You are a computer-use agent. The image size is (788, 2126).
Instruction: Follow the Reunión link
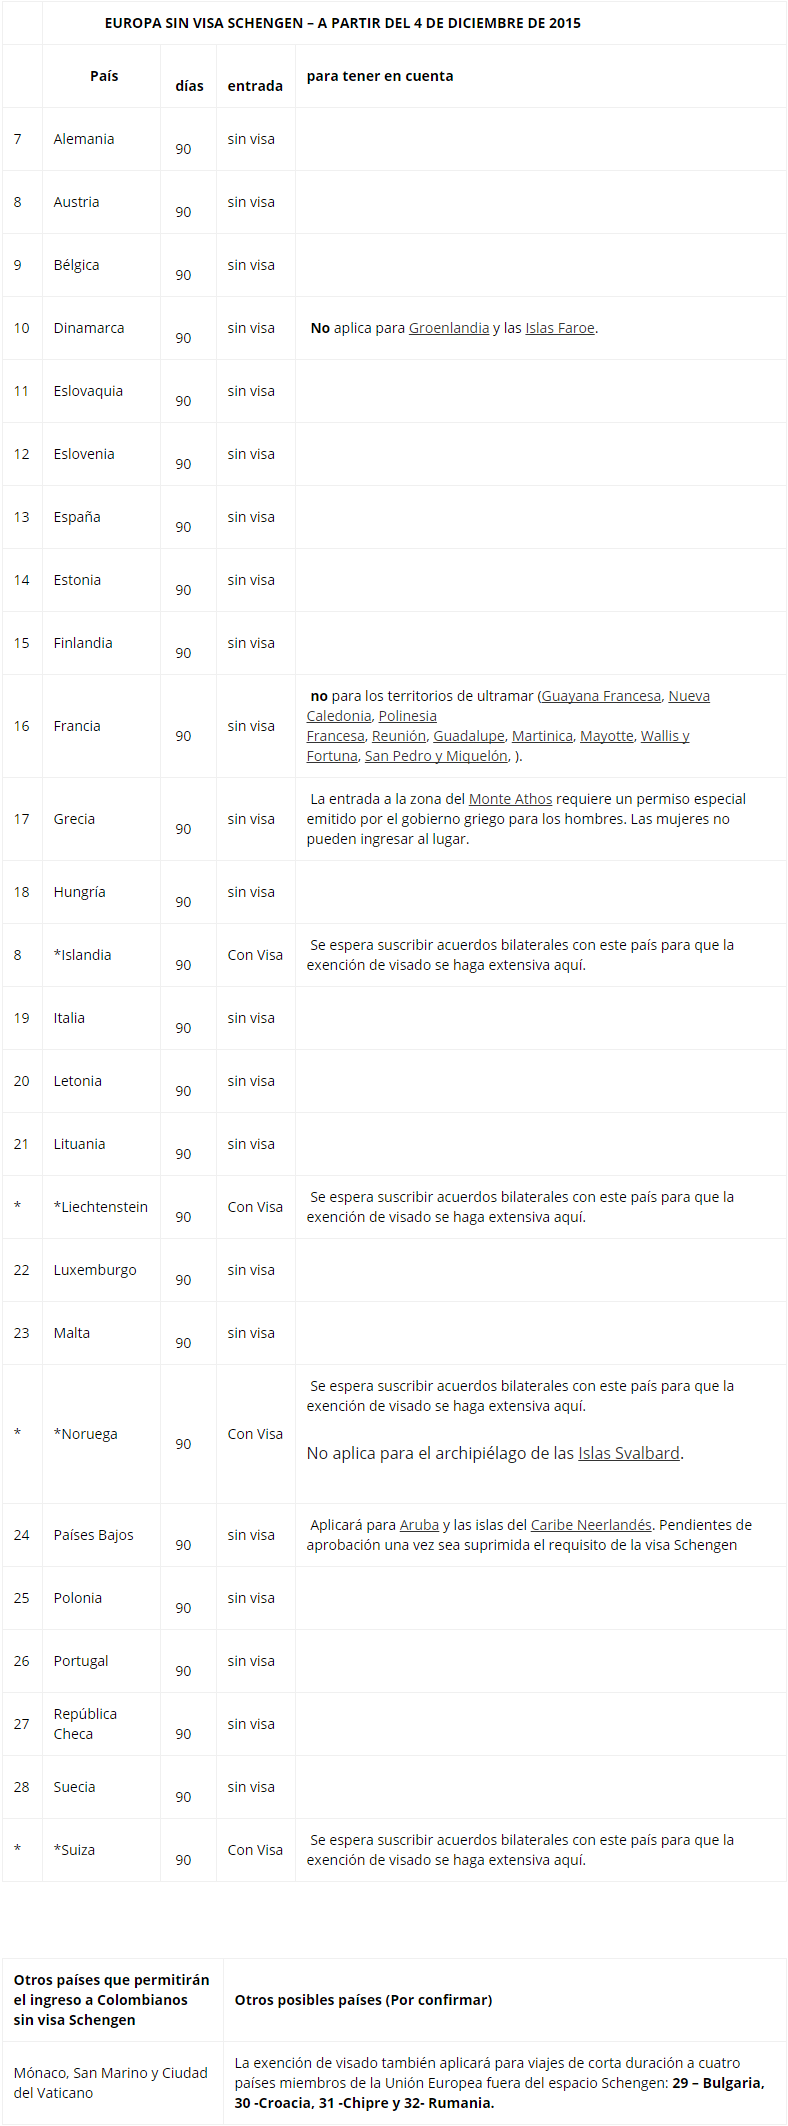coord(399,736)
